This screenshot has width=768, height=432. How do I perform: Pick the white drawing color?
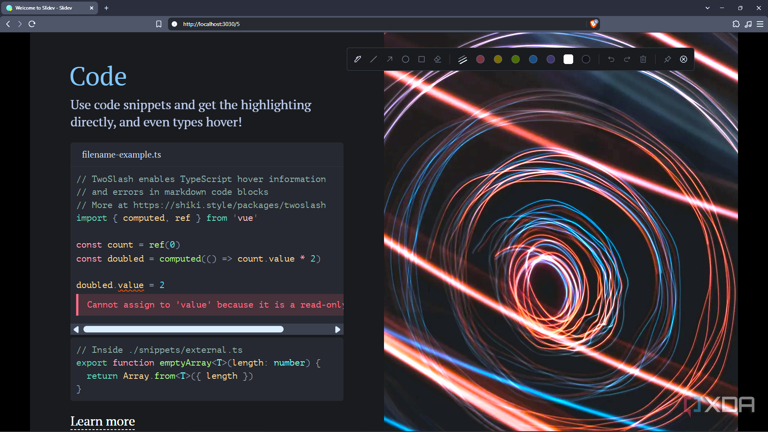click(568, 59)
